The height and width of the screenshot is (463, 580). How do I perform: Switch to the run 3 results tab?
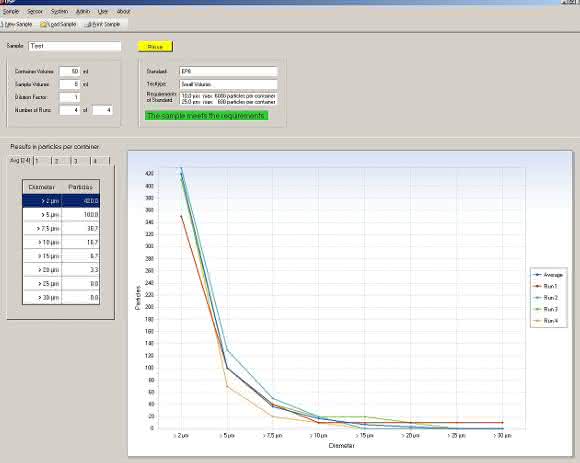(81, 161)
